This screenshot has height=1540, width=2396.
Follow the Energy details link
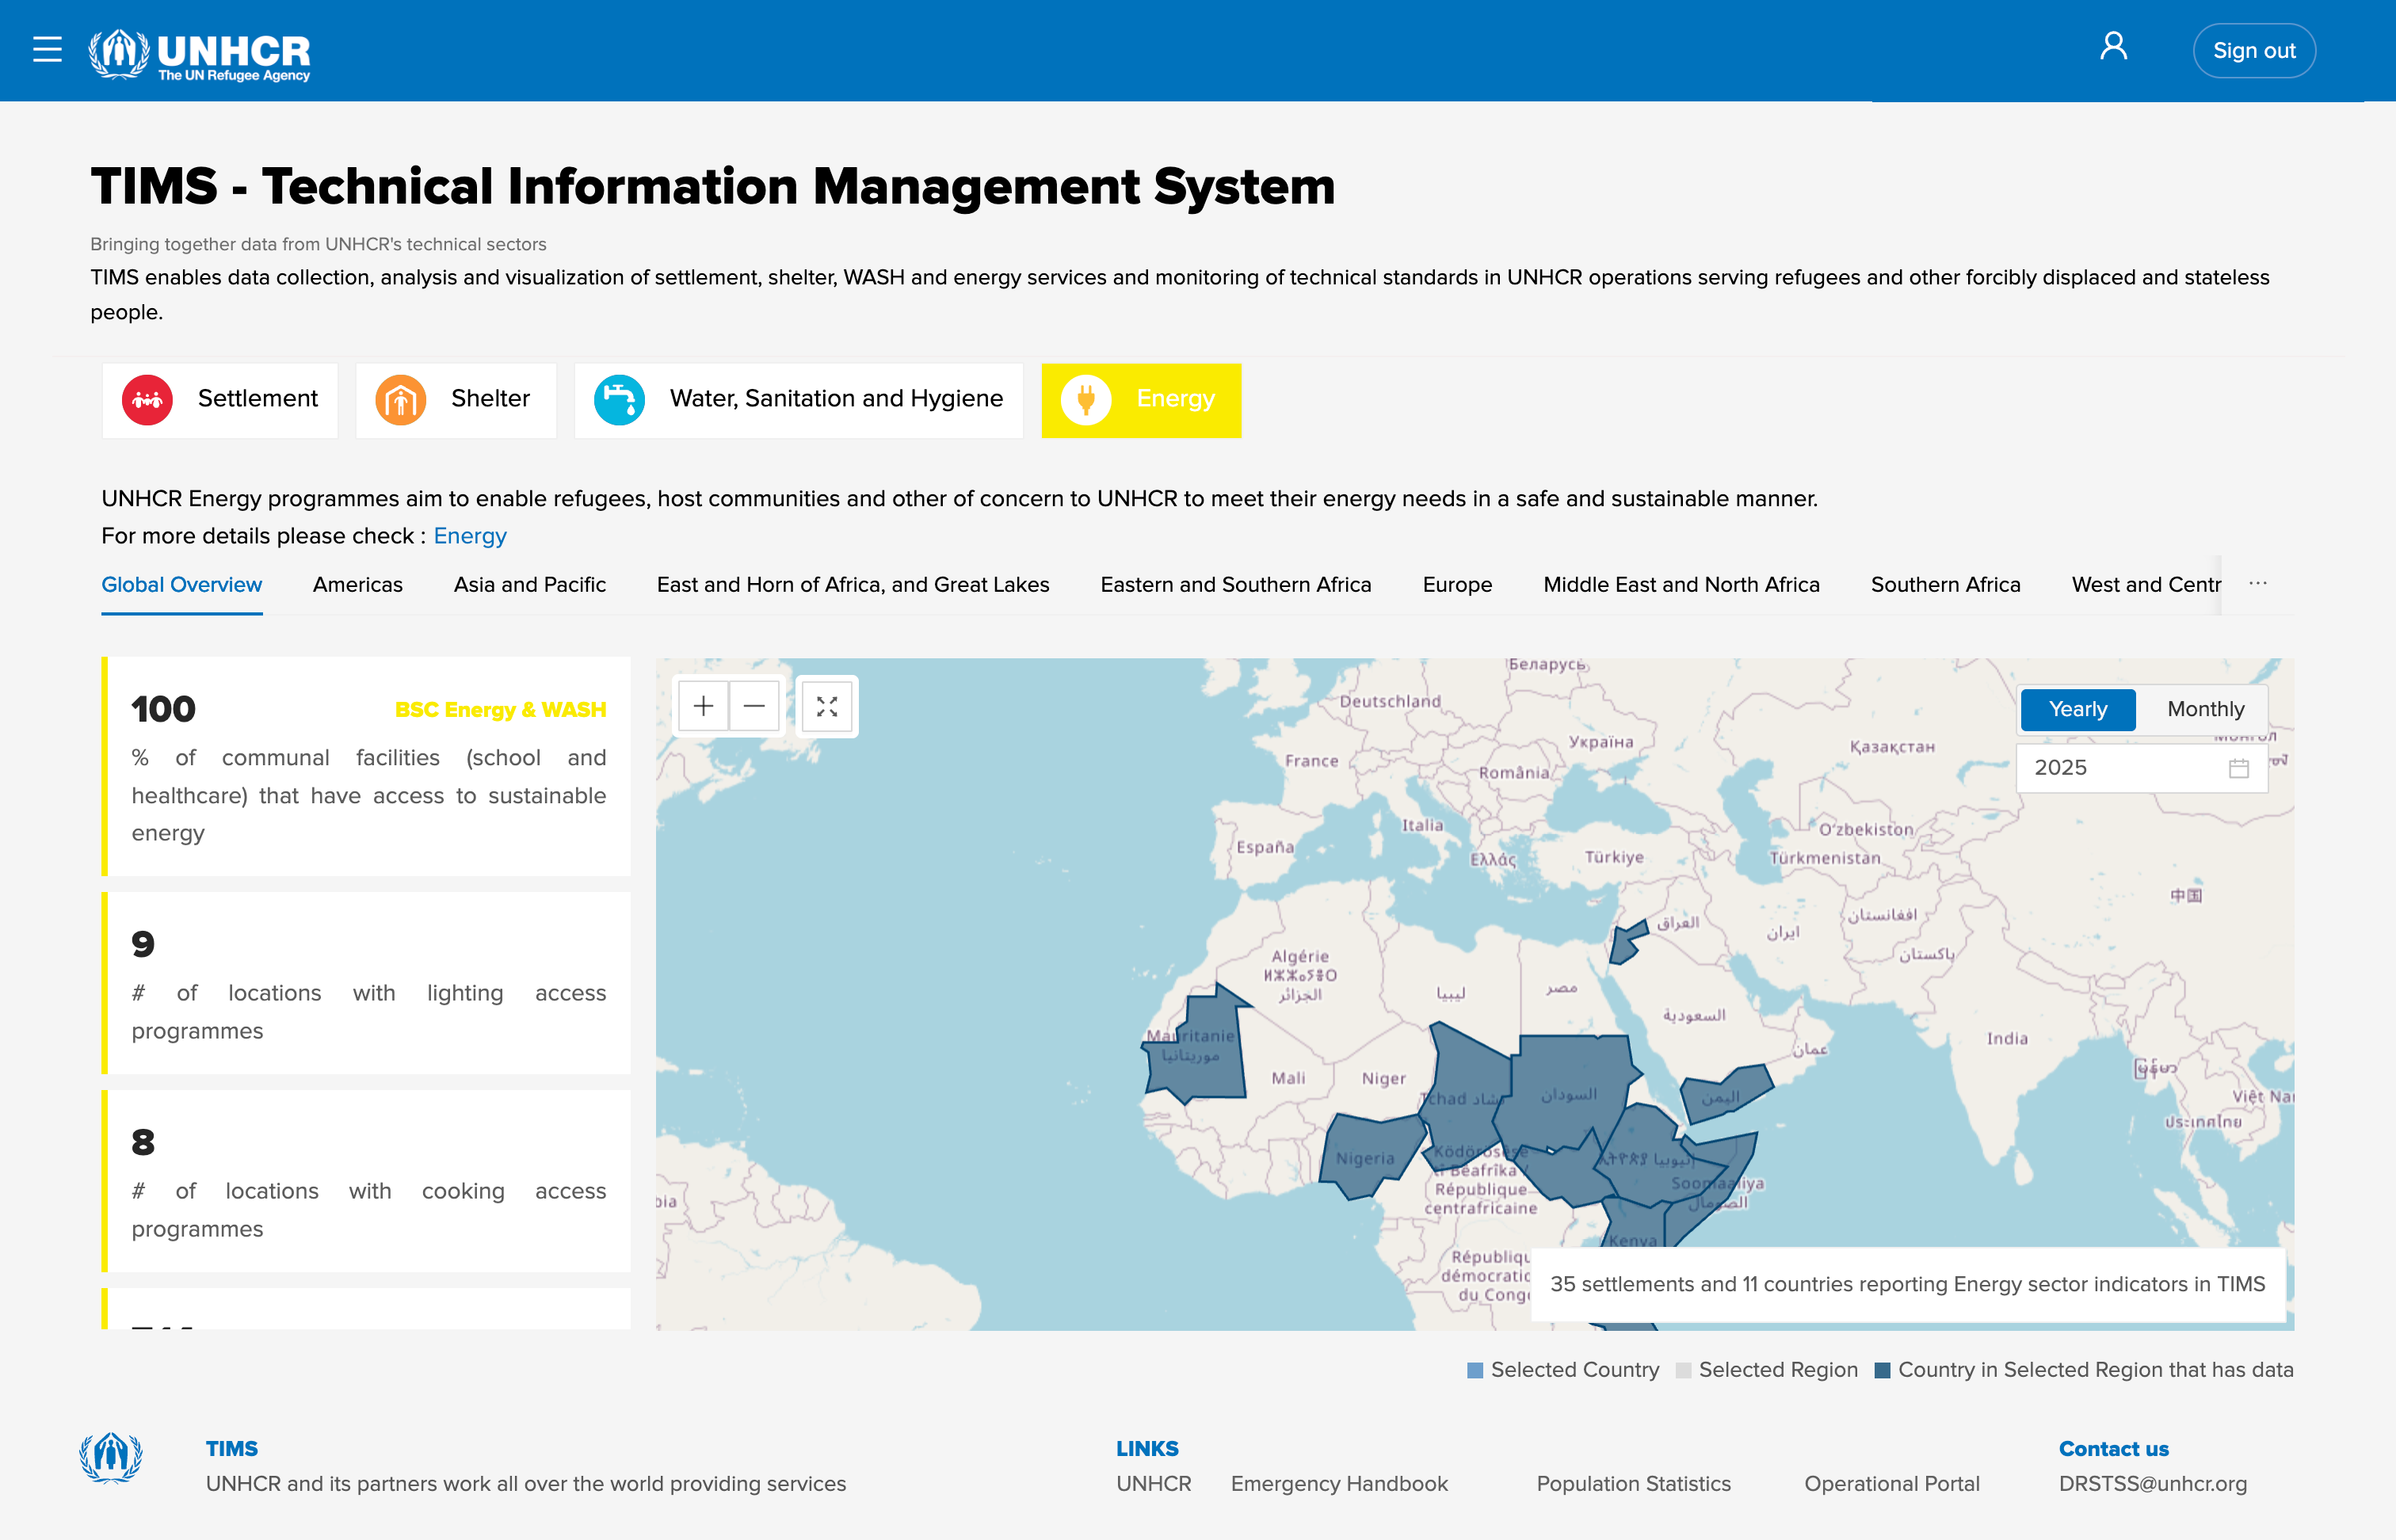click(470, 536)
